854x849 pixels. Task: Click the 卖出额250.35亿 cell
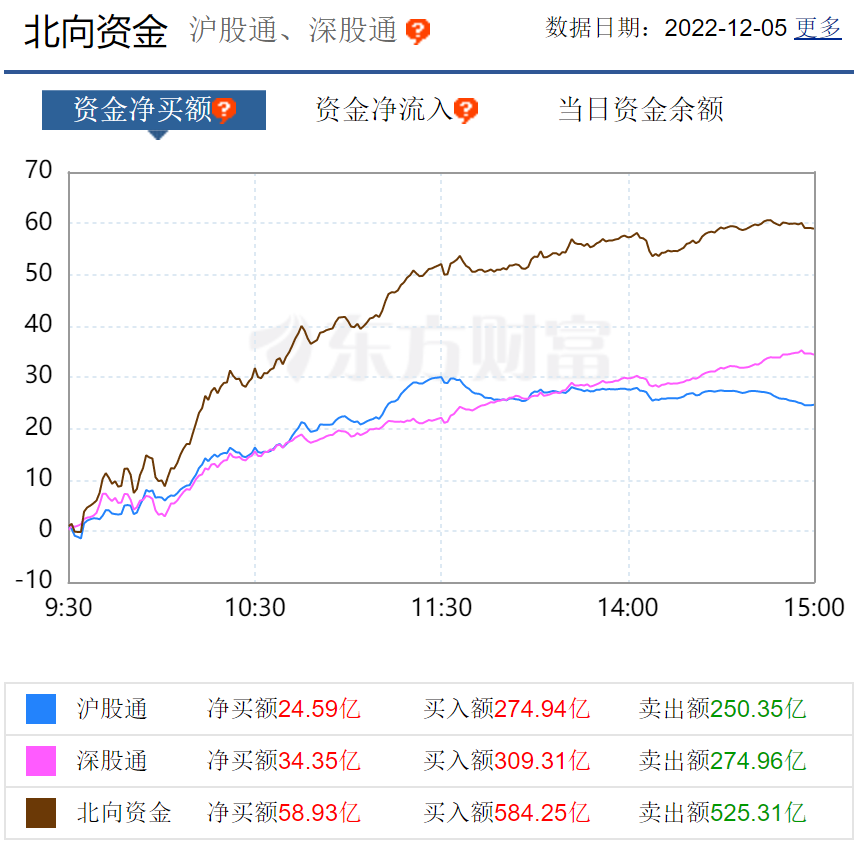pyautogui.click(x=723, y=709)
